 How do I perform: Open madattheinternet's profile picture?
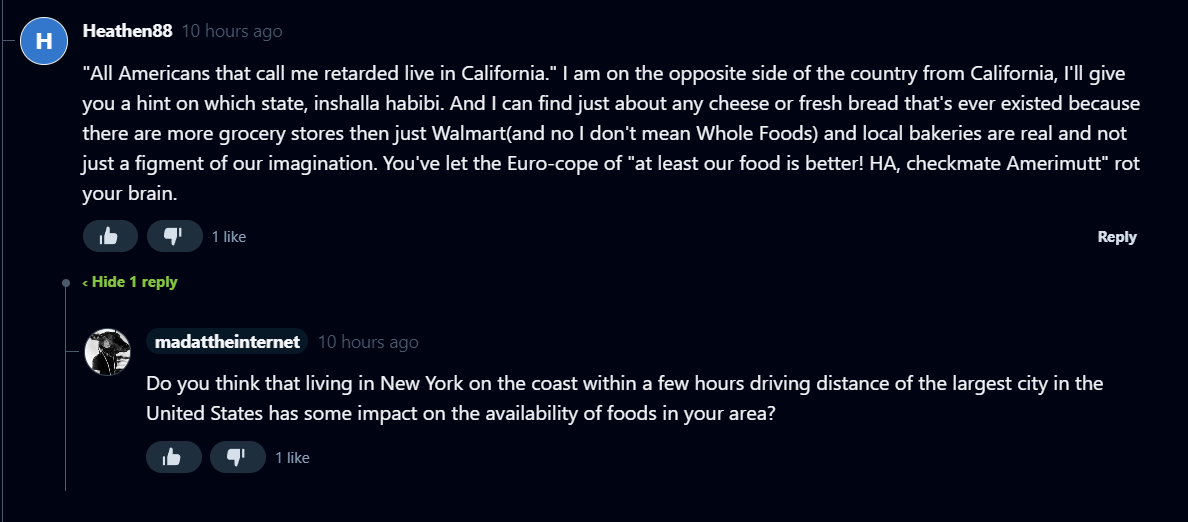[108, 352]
